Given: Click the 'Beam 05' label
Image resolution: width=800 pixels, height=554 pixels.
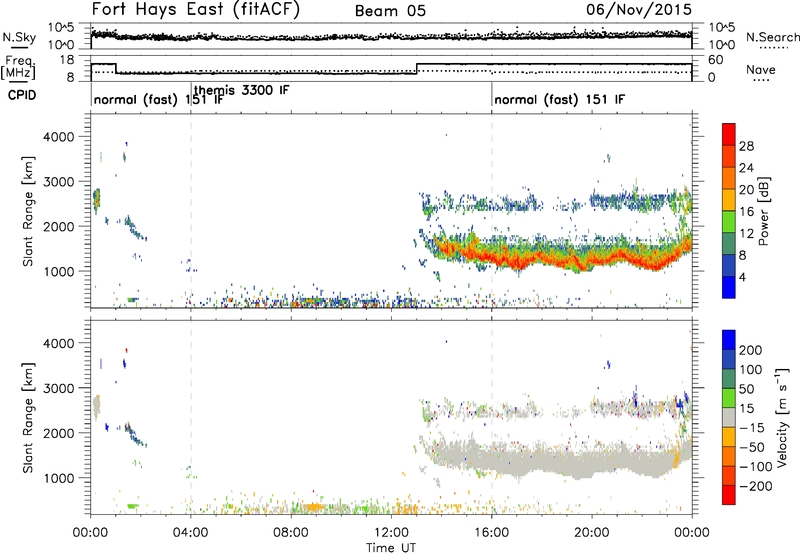Looking at the screenshot, I should 390,11.
